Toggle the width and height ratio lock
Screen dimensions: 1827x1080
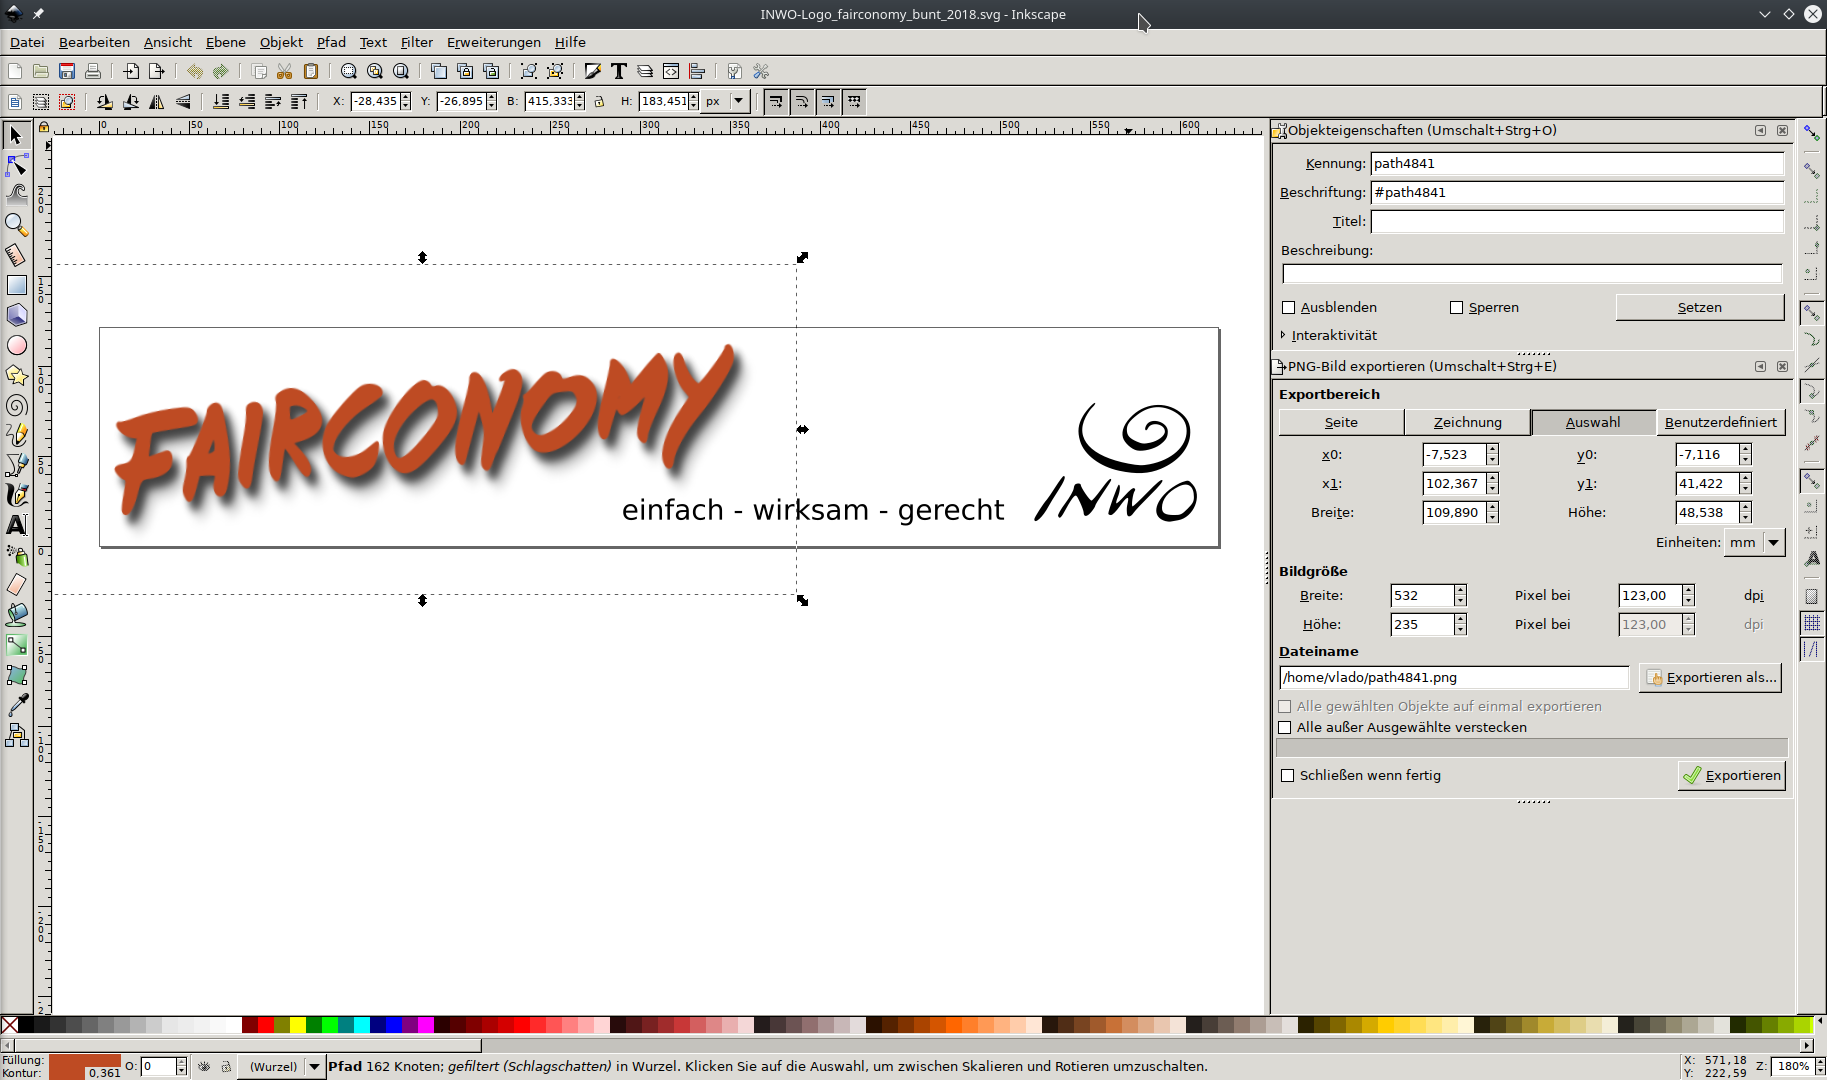(599, 101)
